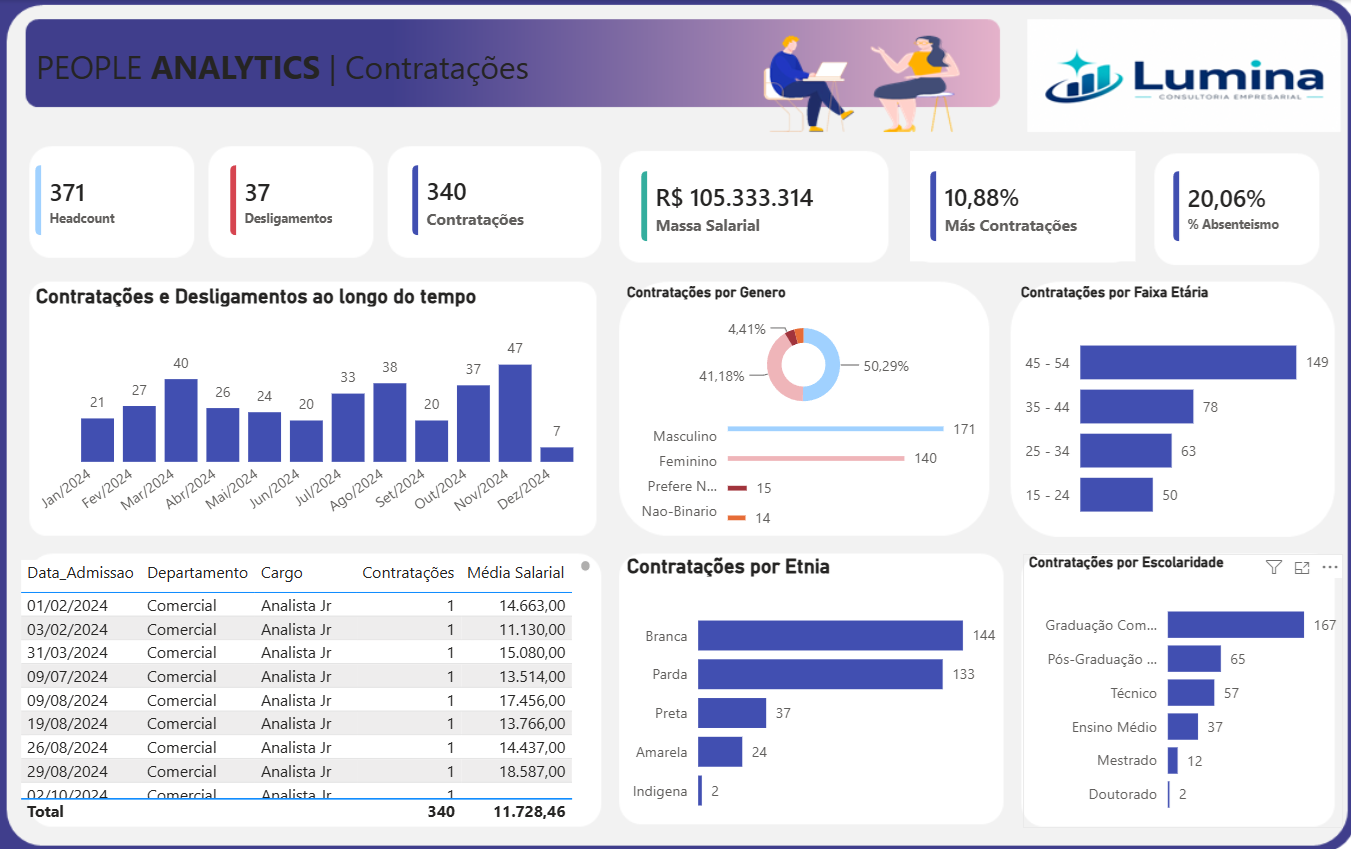Select the Desligamentos card showing 37
Viewport: 1351px width, 849px height.
coord(291,202)
